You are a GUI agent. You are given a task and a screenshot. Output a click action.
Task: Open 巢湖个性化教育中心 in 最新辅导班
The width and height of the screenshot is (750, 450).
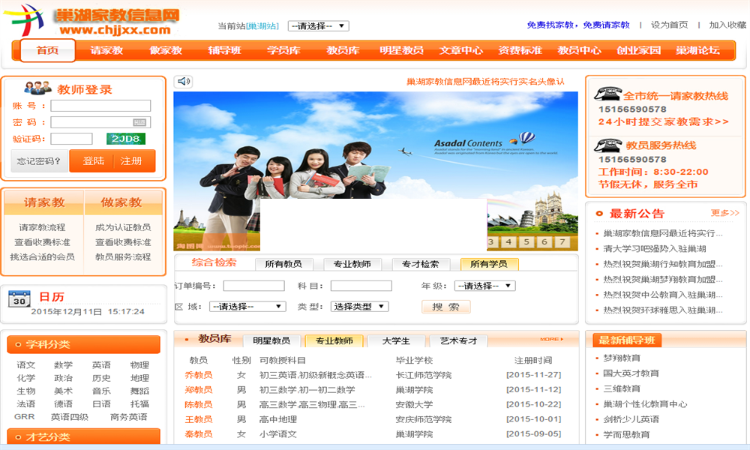pos(645,404)
